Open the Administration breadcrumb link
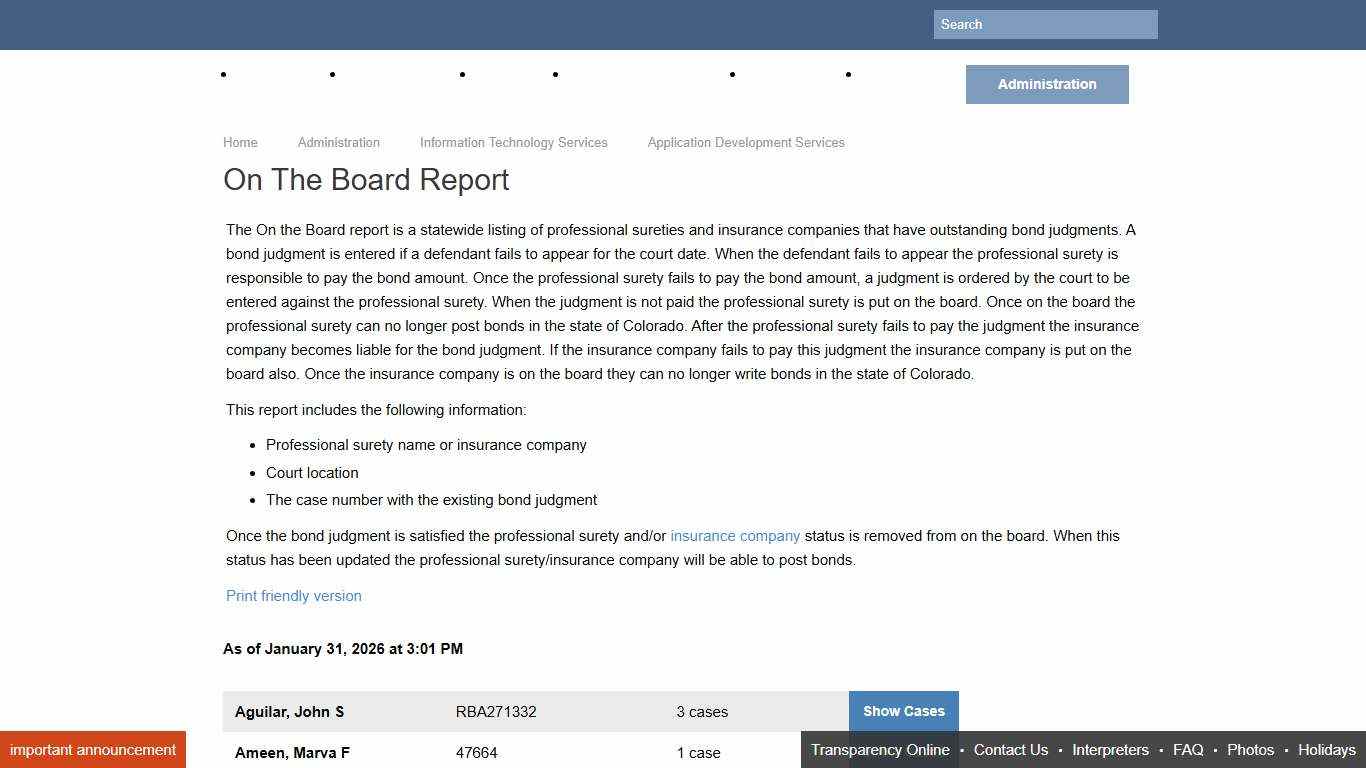1366x768 pixels. pyautogui.click(x=338, y=142)
